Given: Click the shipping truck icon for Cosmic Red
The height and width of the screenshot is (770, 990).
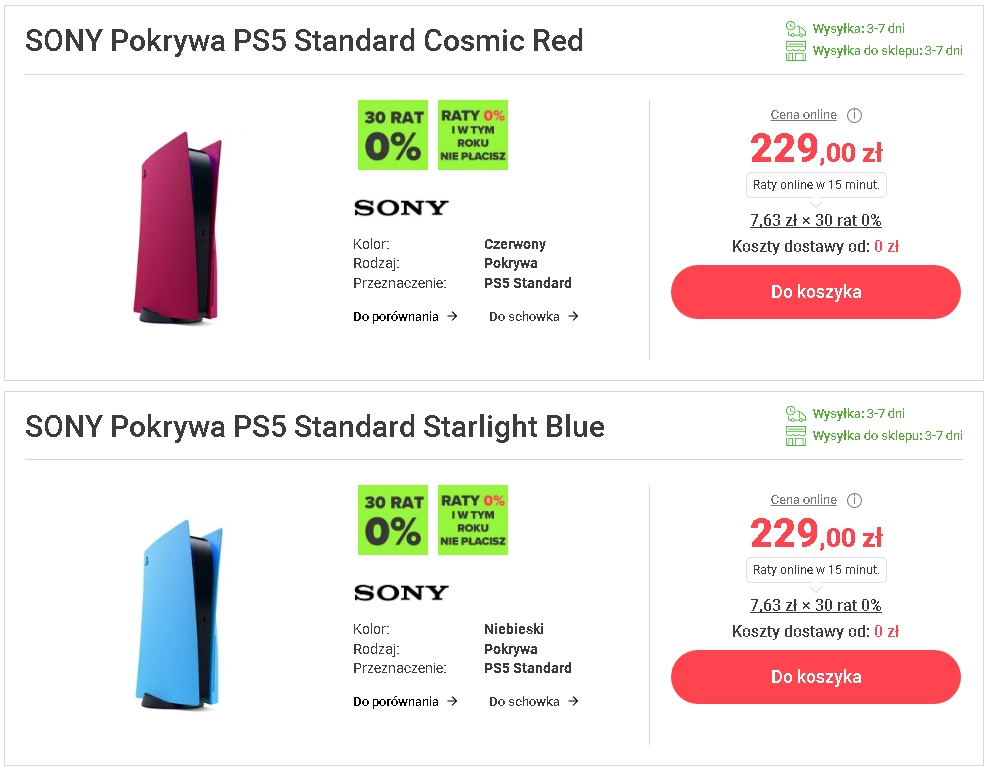Looking at the screenshot, I should 795,28.
